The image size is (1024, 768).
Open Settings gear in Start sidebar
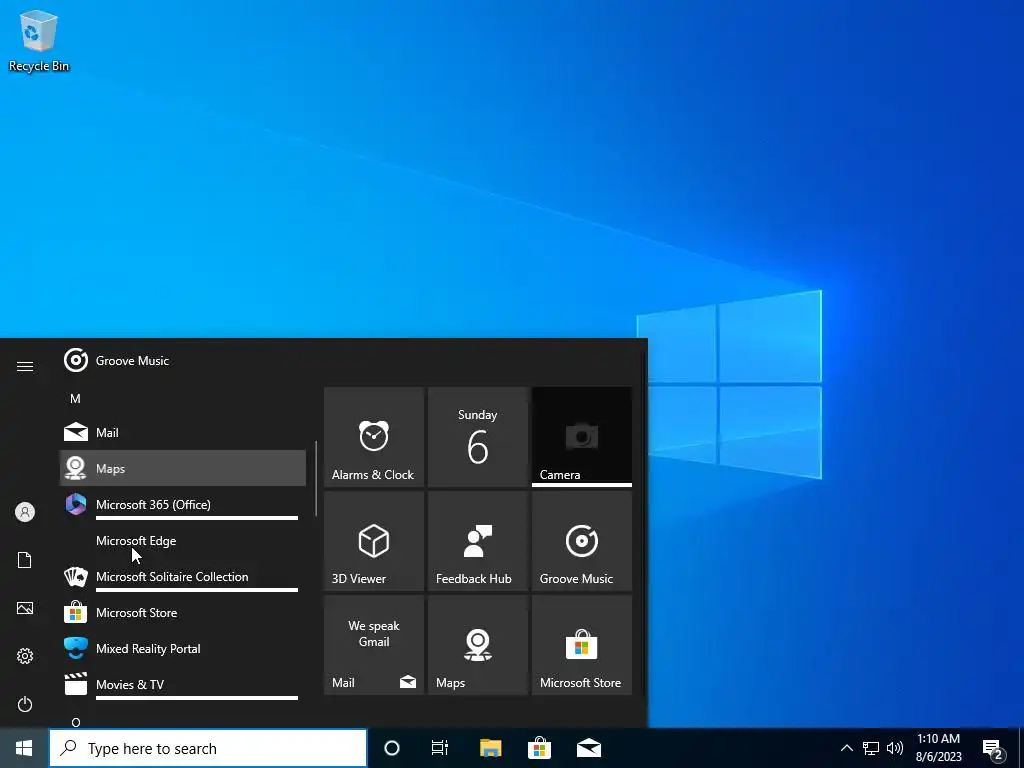click(25, 656)
